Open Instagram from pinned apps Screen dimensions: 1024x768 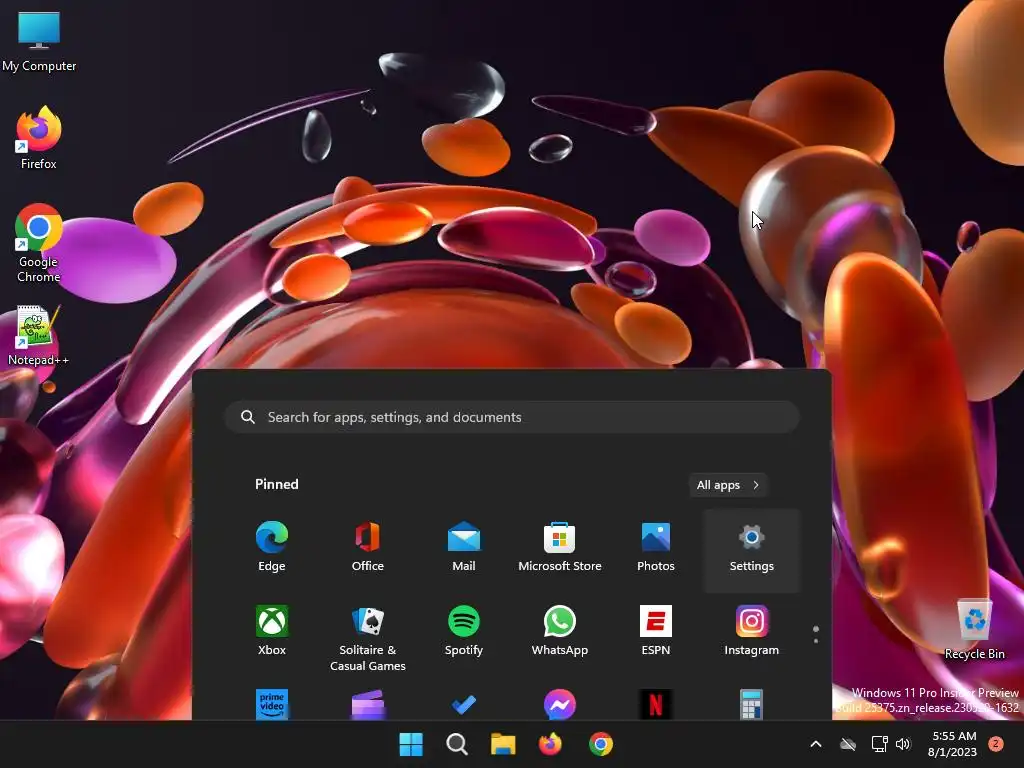coord(752,631)
